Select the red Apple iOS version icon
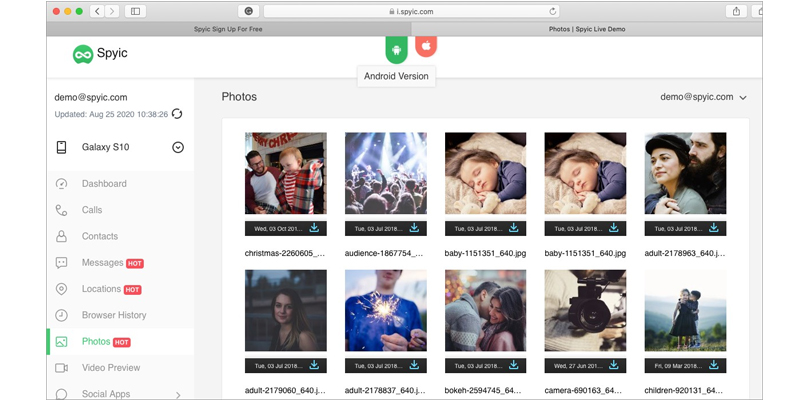Screen dimensions: 799x400 (426, 46)
